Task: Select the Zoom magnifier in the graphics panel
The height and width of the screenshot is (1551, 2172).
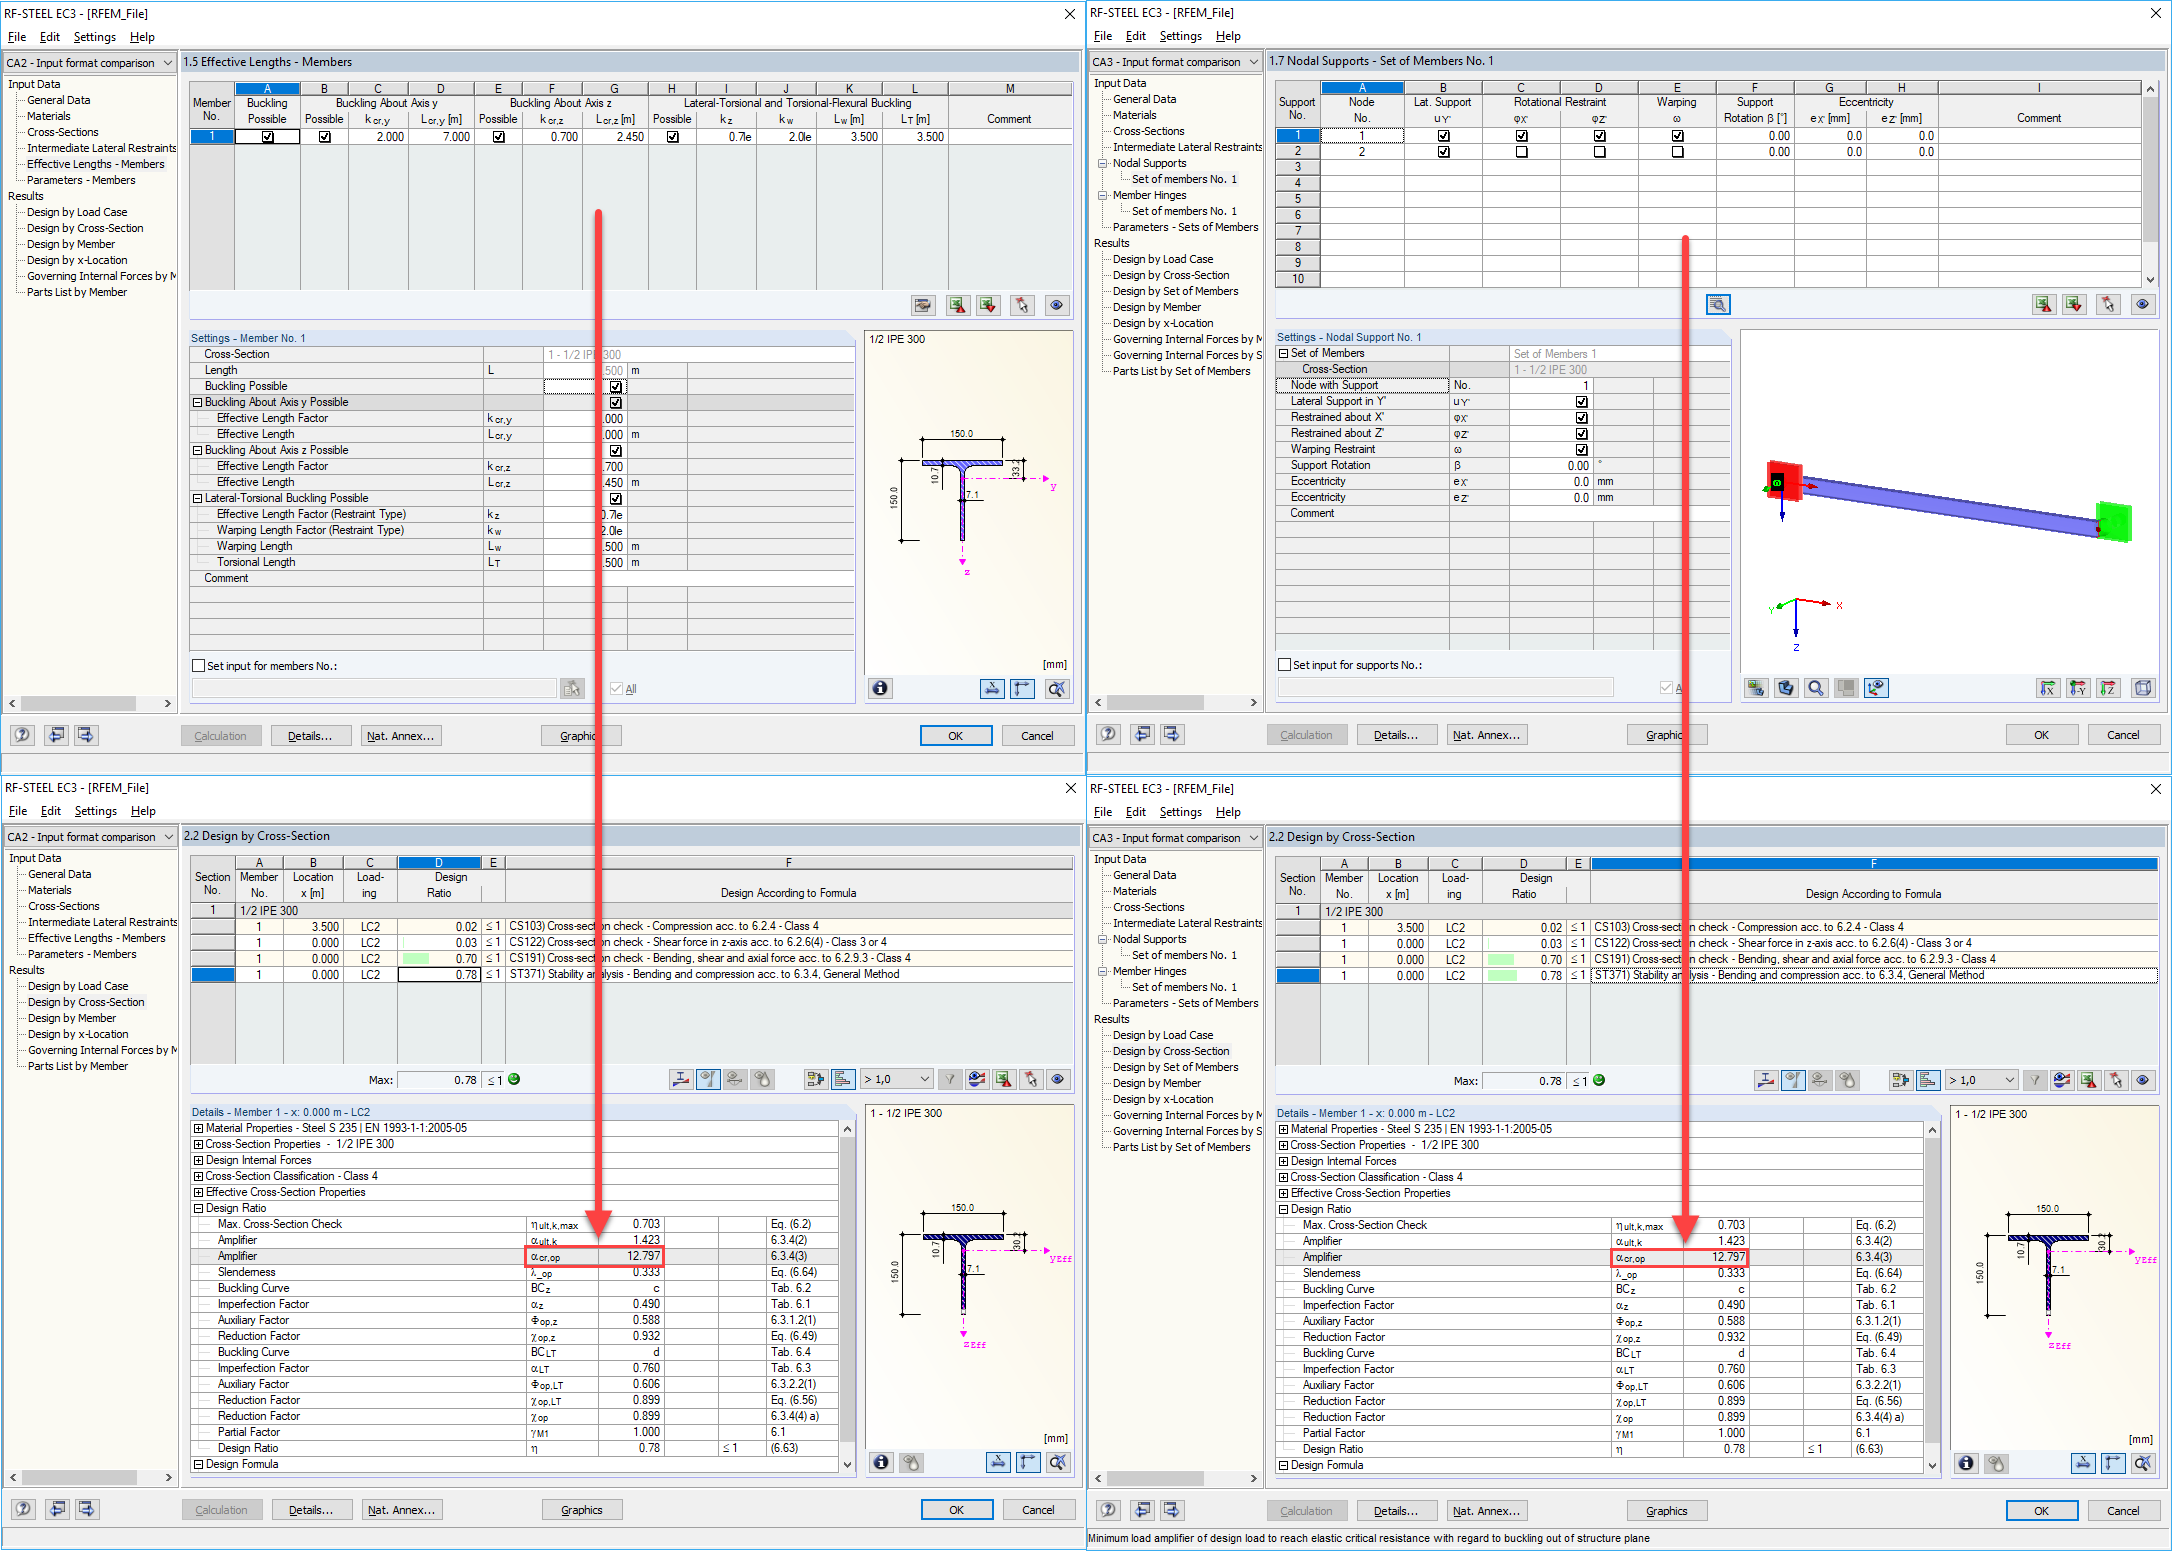Action: (1816, 687)
